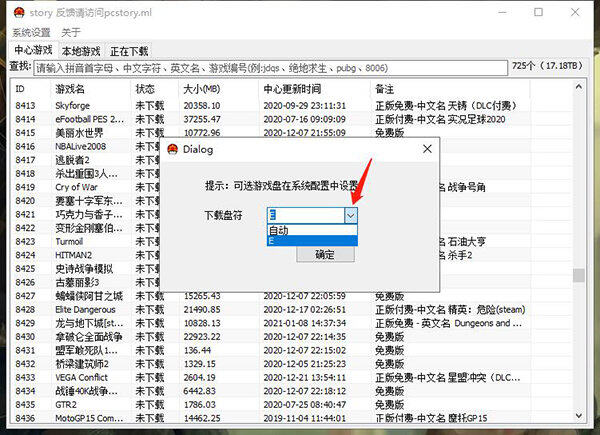The image size is (600, 435).
Task: Click the vertical scrollbar thumb
Action: (579, 275)
